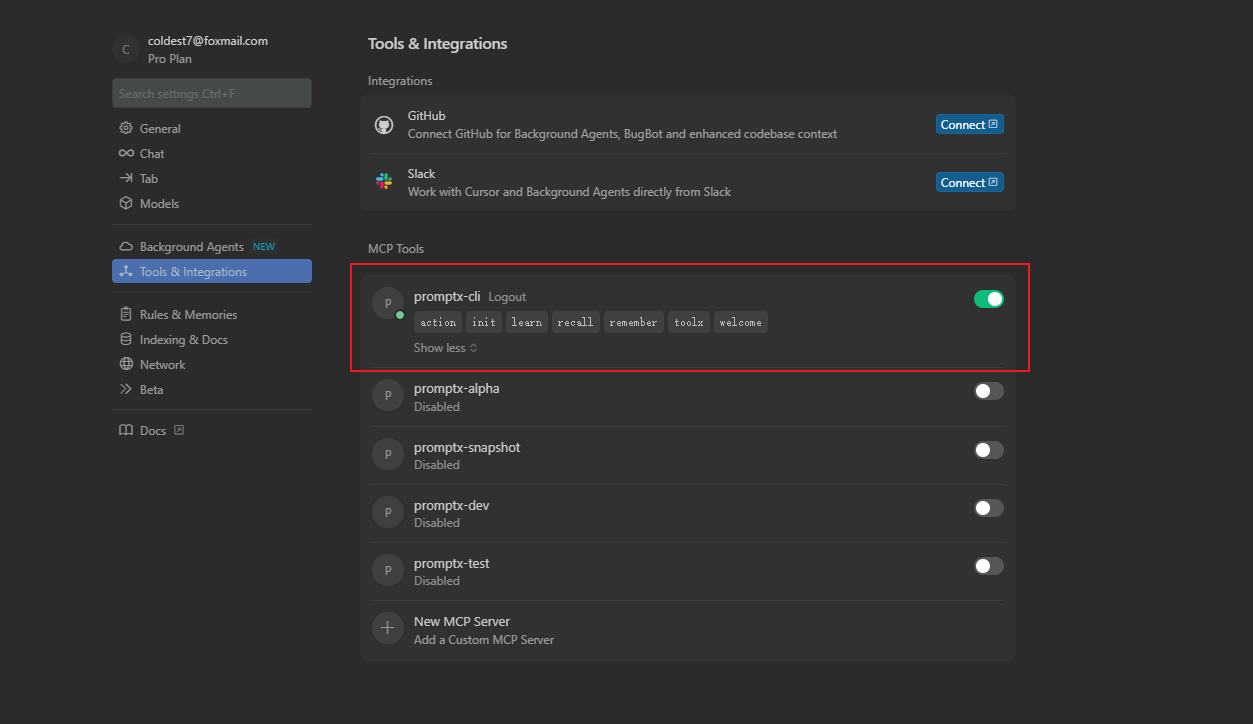Click the promptx-test avatar icon
Screen dimensions: 1253x724
pos(388,570)
